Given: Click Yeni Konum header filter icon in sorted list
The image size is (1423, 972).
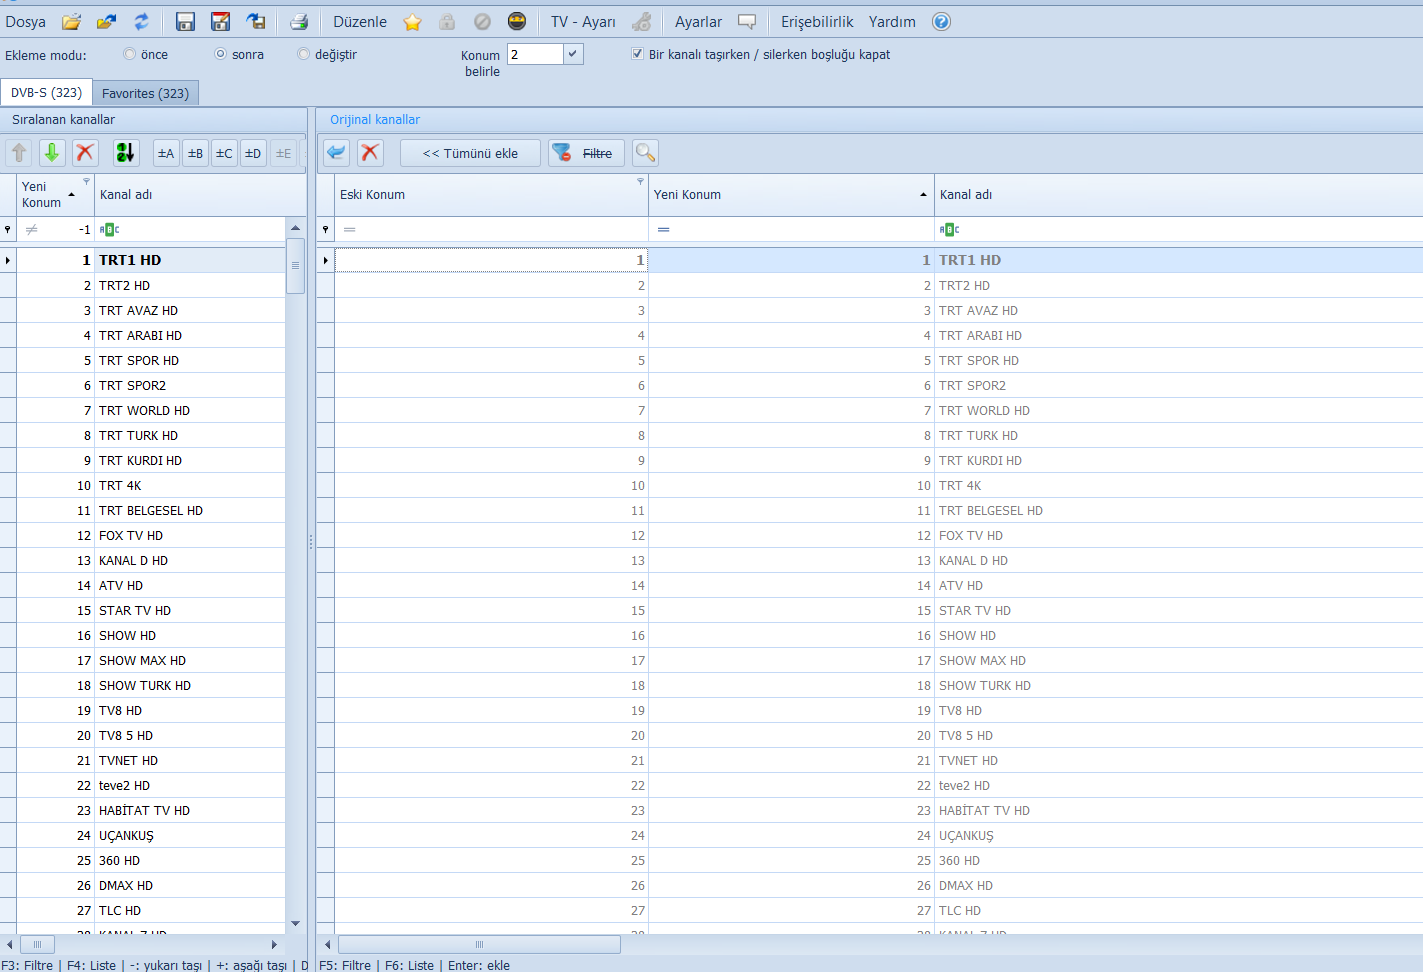Looking at the screenshot, I should coord(86,181).
